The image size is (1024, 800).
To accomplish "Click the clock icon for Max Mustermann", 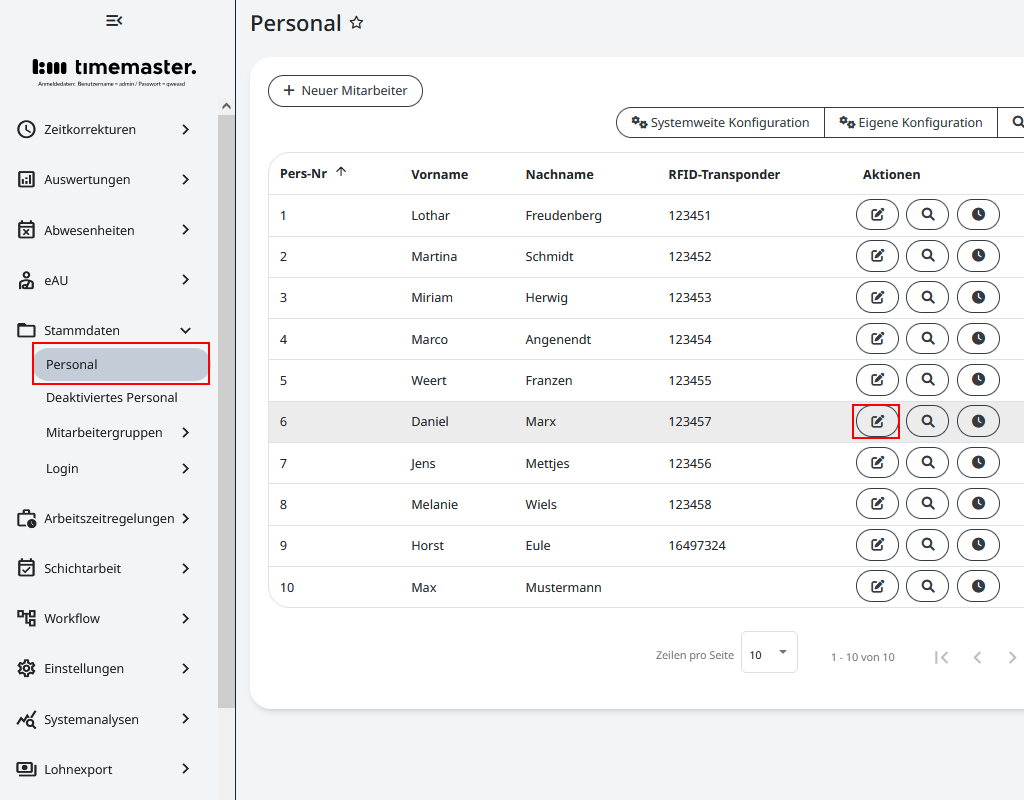I will tap(978, 586).
